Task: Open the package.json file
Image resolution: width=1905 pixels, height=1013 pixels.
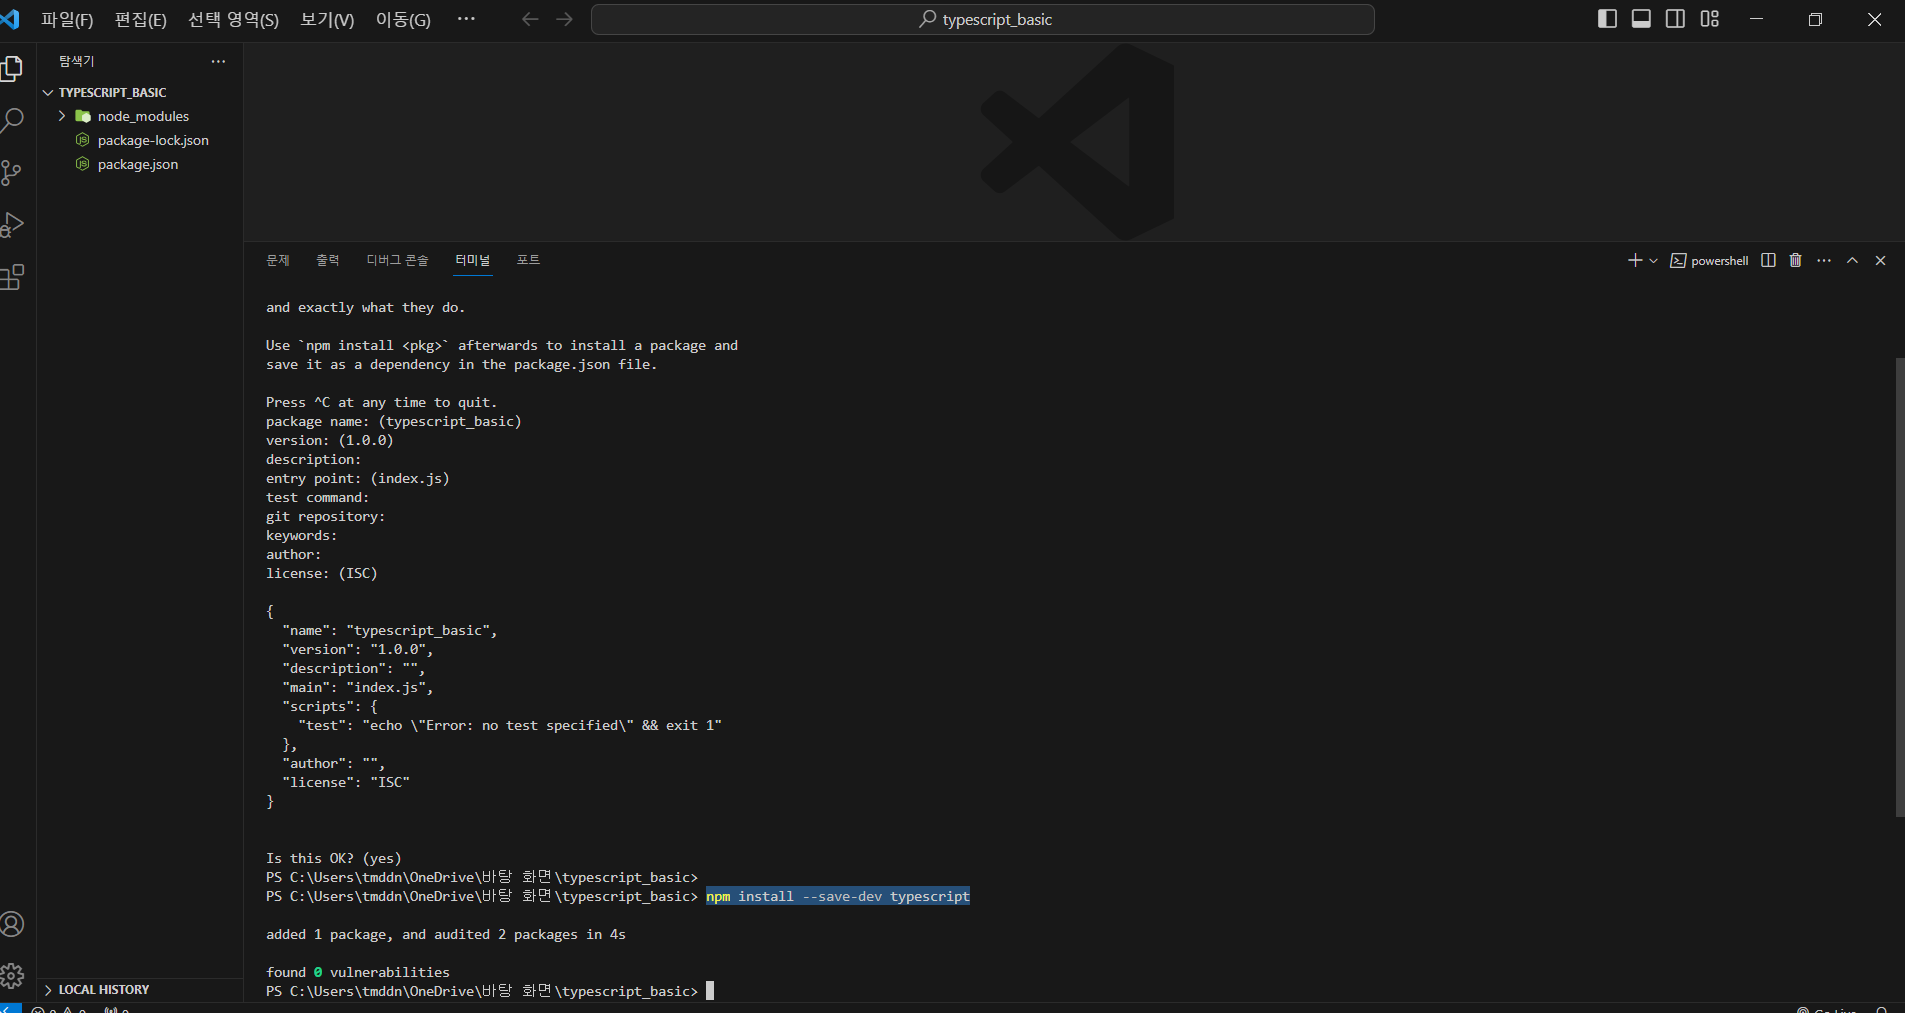Action: [138, 164]
